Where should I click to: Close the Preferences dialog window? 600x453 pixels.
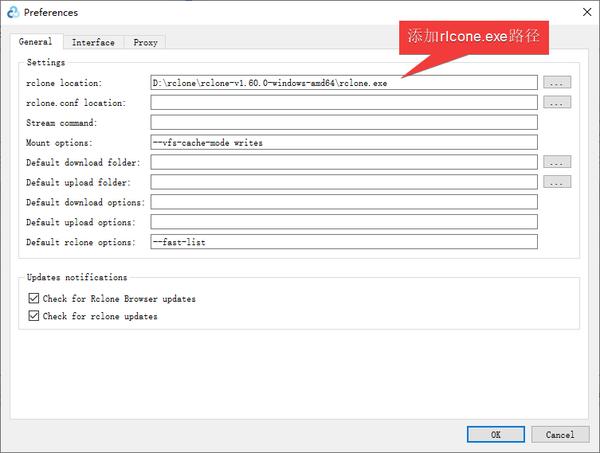587,12
